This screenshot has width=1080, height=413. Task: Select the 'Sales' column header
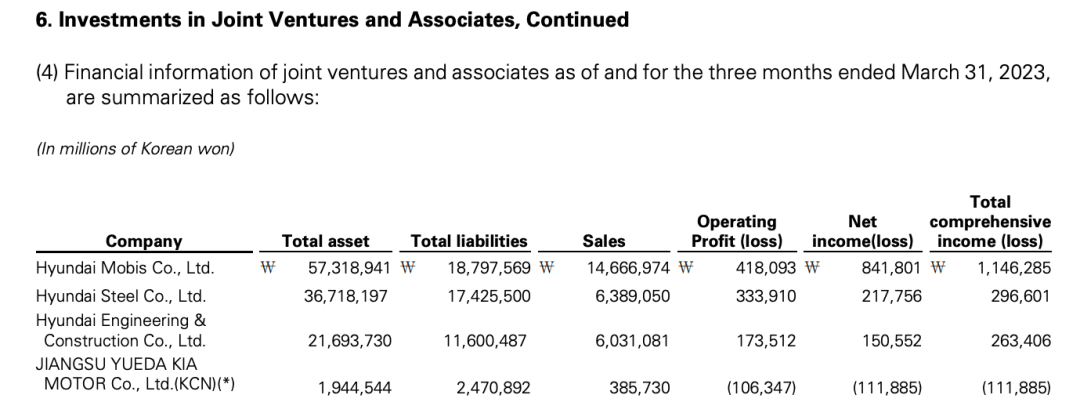604,242
